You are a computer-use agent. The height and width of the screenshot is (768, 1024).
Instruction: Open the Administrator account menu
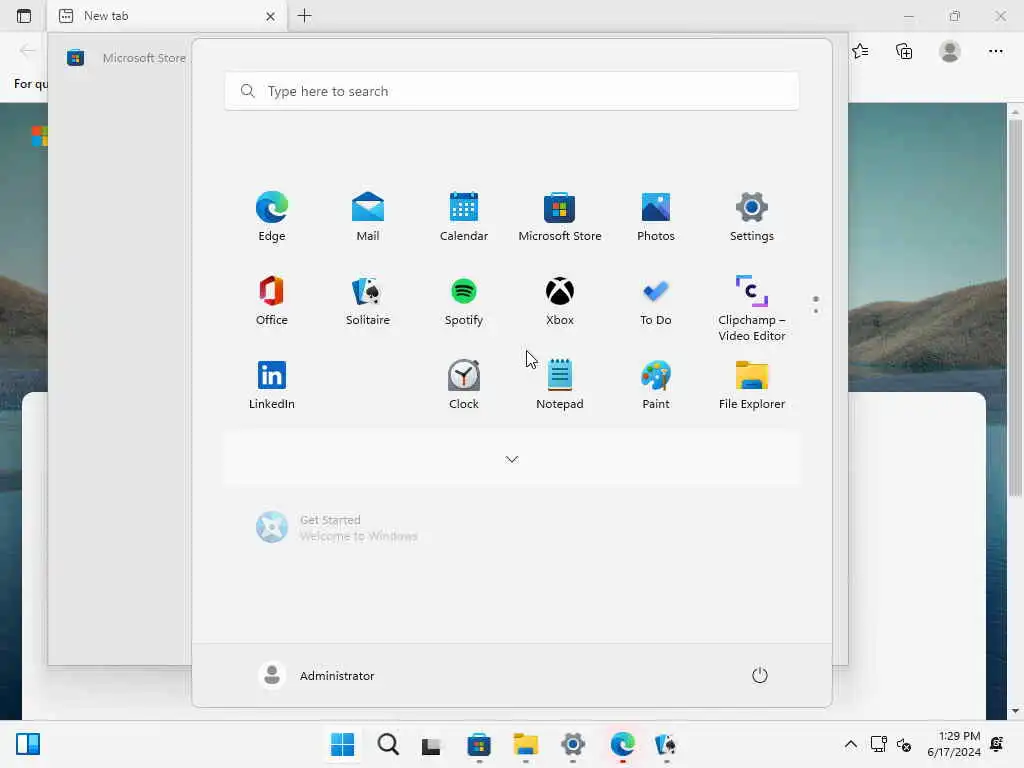pyautogui.click(x=316, y=675)
